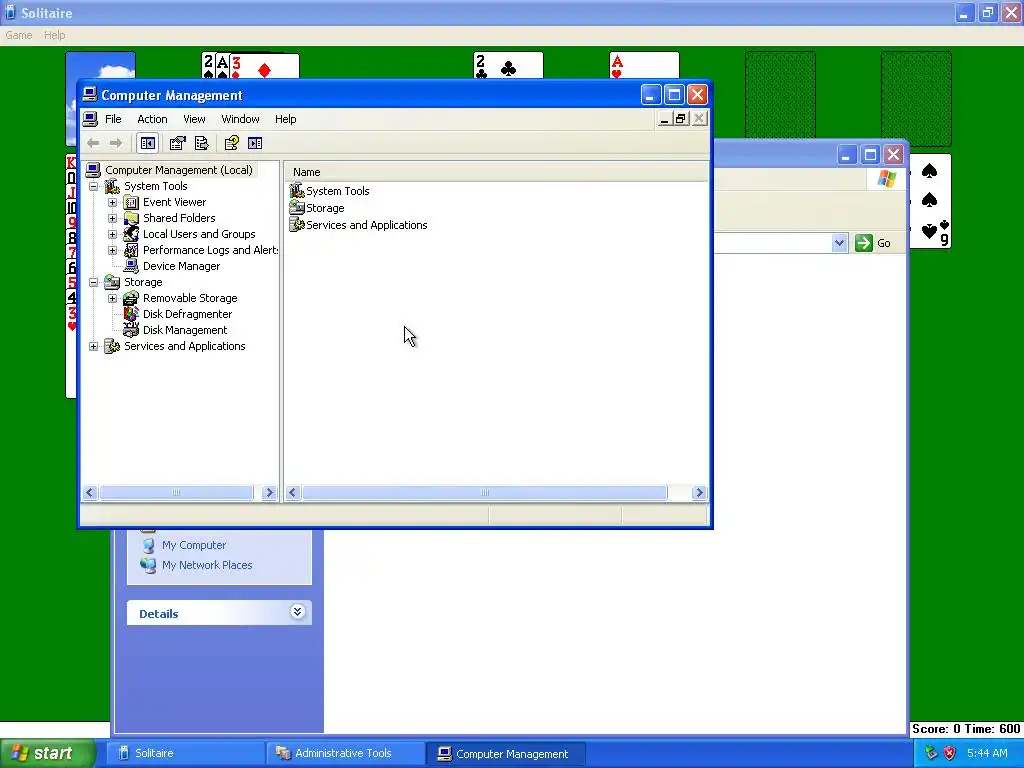Click the Computer Management (Local) root icon
Image resolution: width=1024 pixels, height=768 pixels.
[x=93, y=170]
